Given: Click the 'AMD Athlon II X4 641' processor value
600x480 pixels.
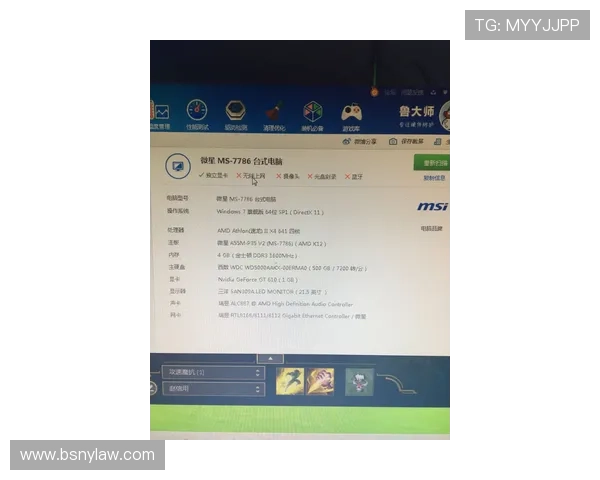Looking at the screenshot, I should point(259,231).
